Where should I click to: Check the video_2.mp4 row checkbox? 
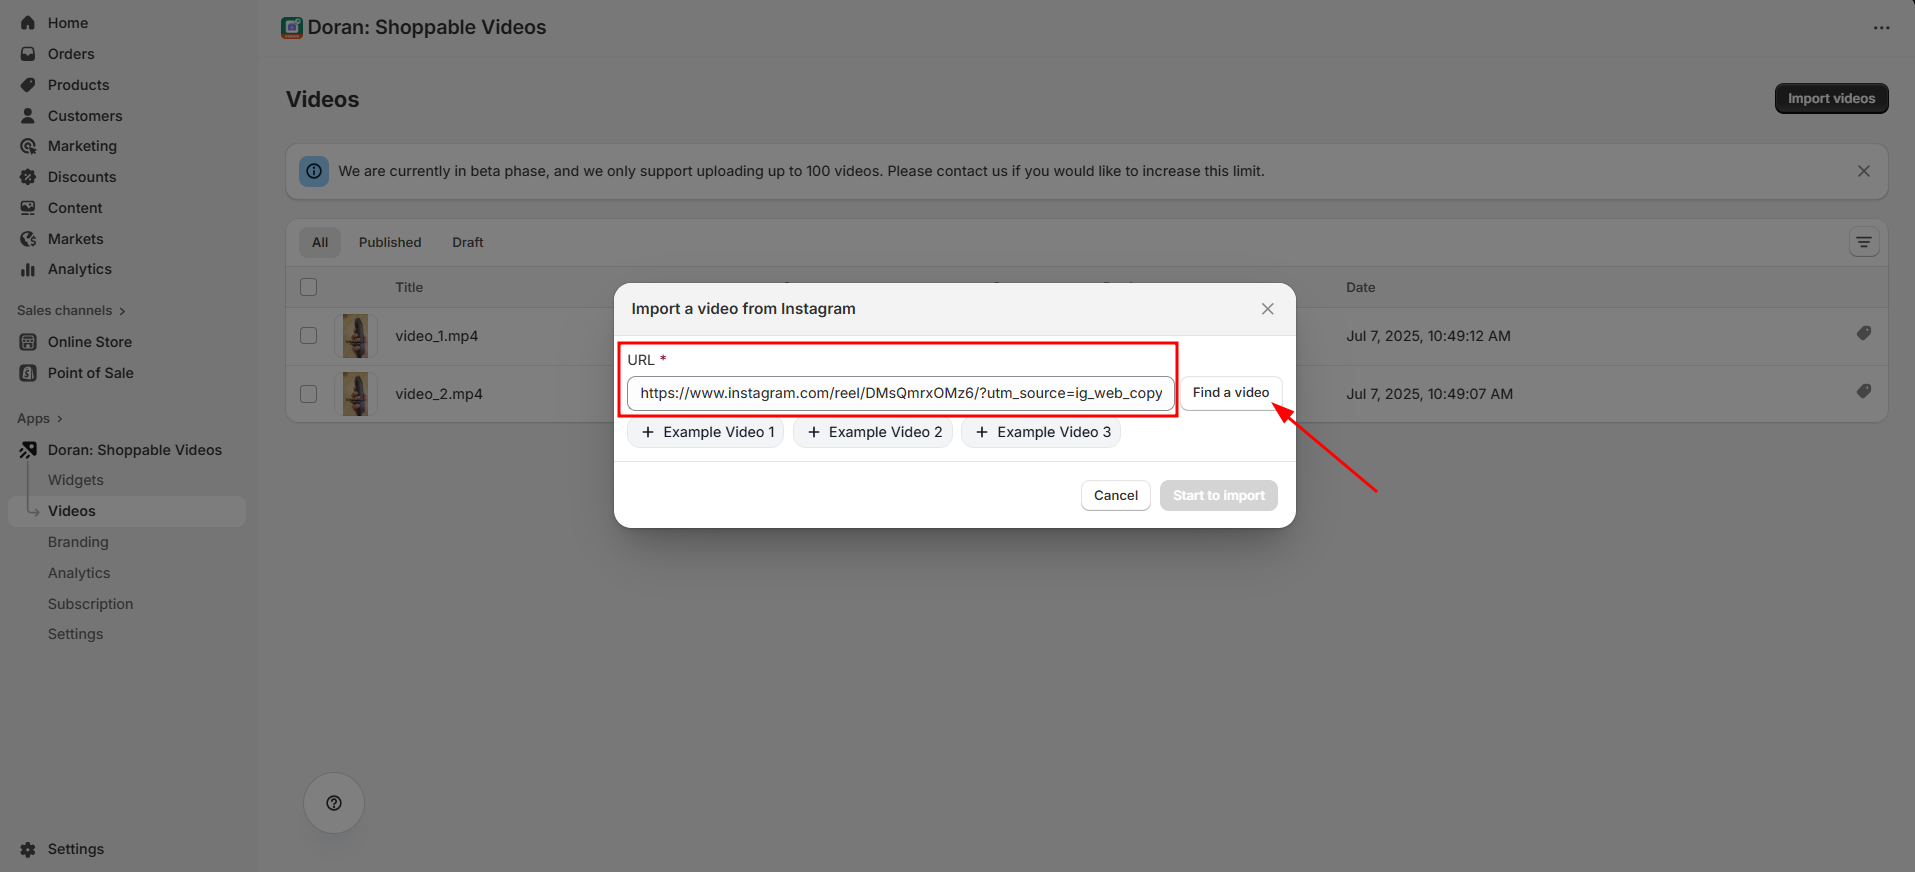309,394
